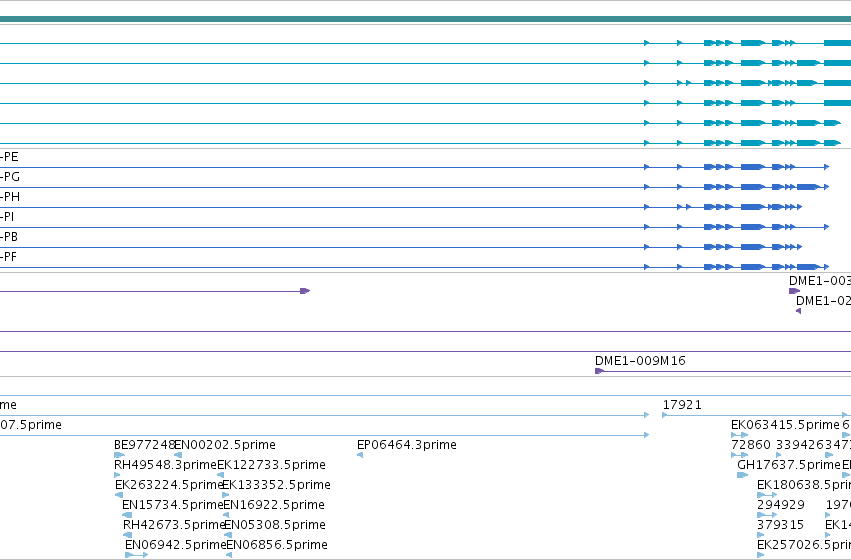
Task: Select the EK263224.5prime EST label
Action: 169,485
